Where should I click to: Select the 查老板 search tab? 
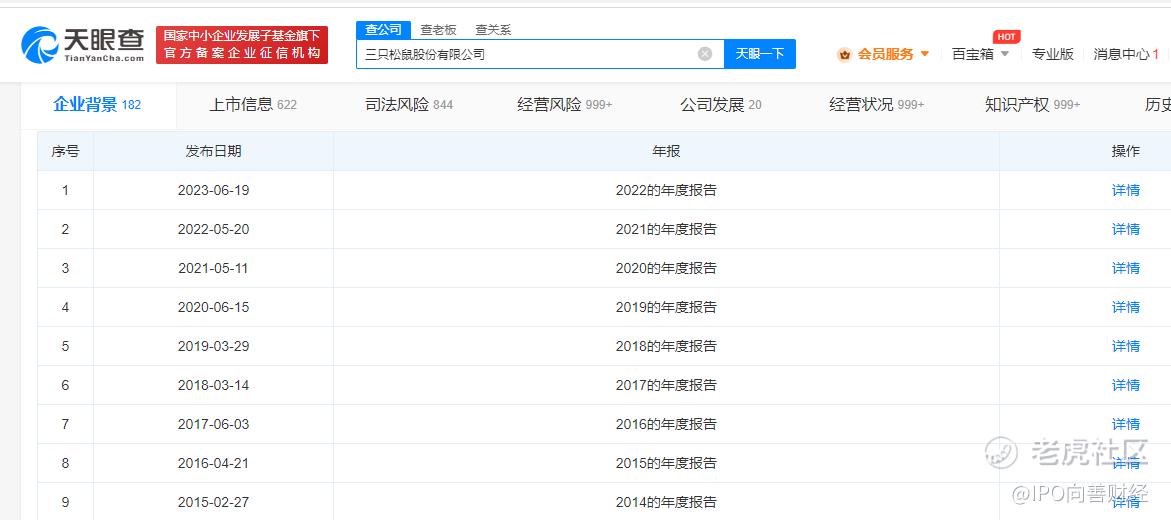coord(438,31)
